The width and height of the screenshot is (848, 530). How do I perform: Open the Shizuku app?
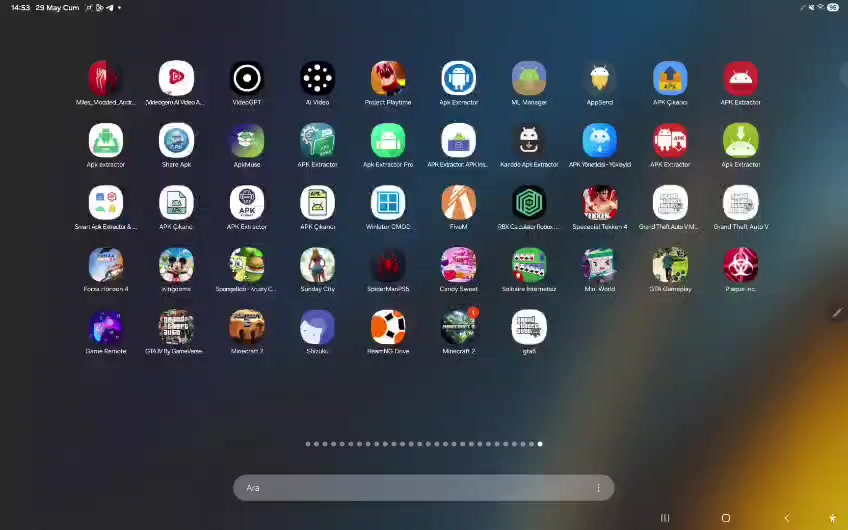pos(317,328)
